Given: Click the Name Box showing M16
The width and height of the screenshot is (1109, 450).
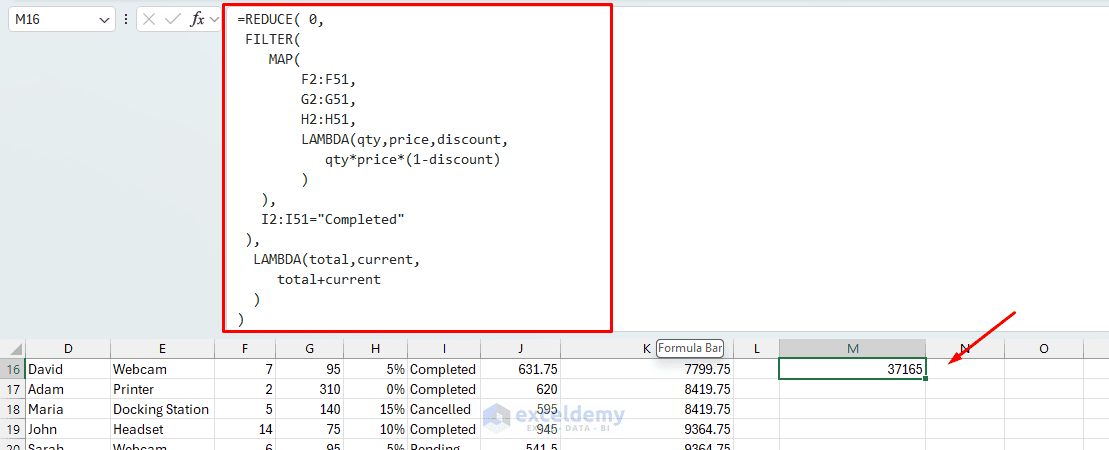Looking at the screenshot, I should pos(62,20).
